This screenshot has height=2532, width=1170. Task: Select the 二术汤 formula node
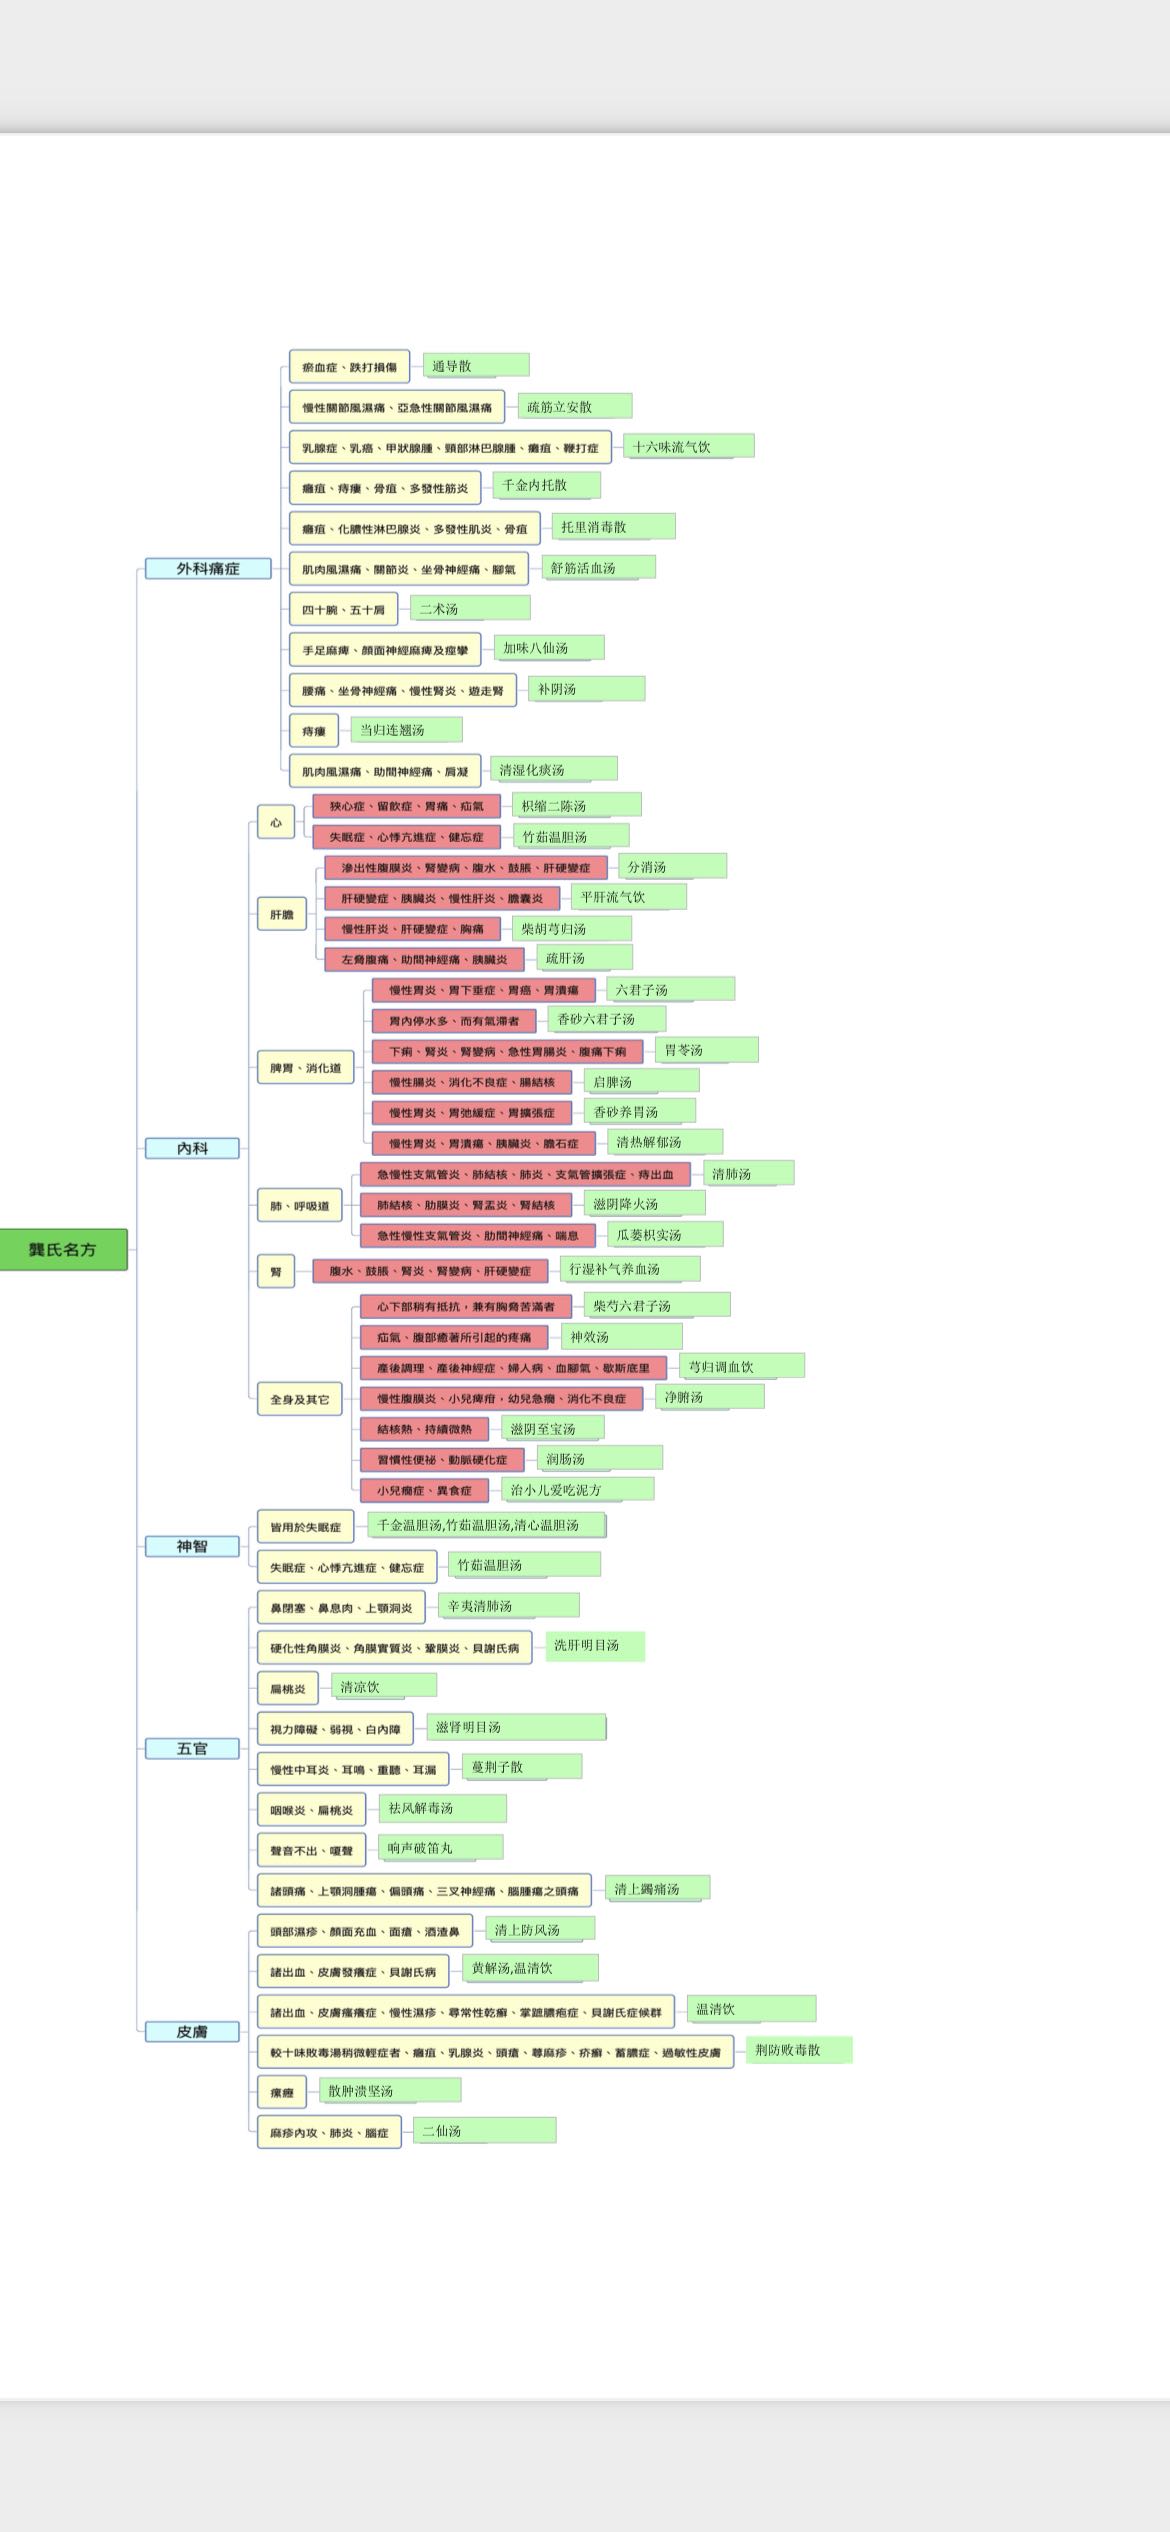[470, 608]
